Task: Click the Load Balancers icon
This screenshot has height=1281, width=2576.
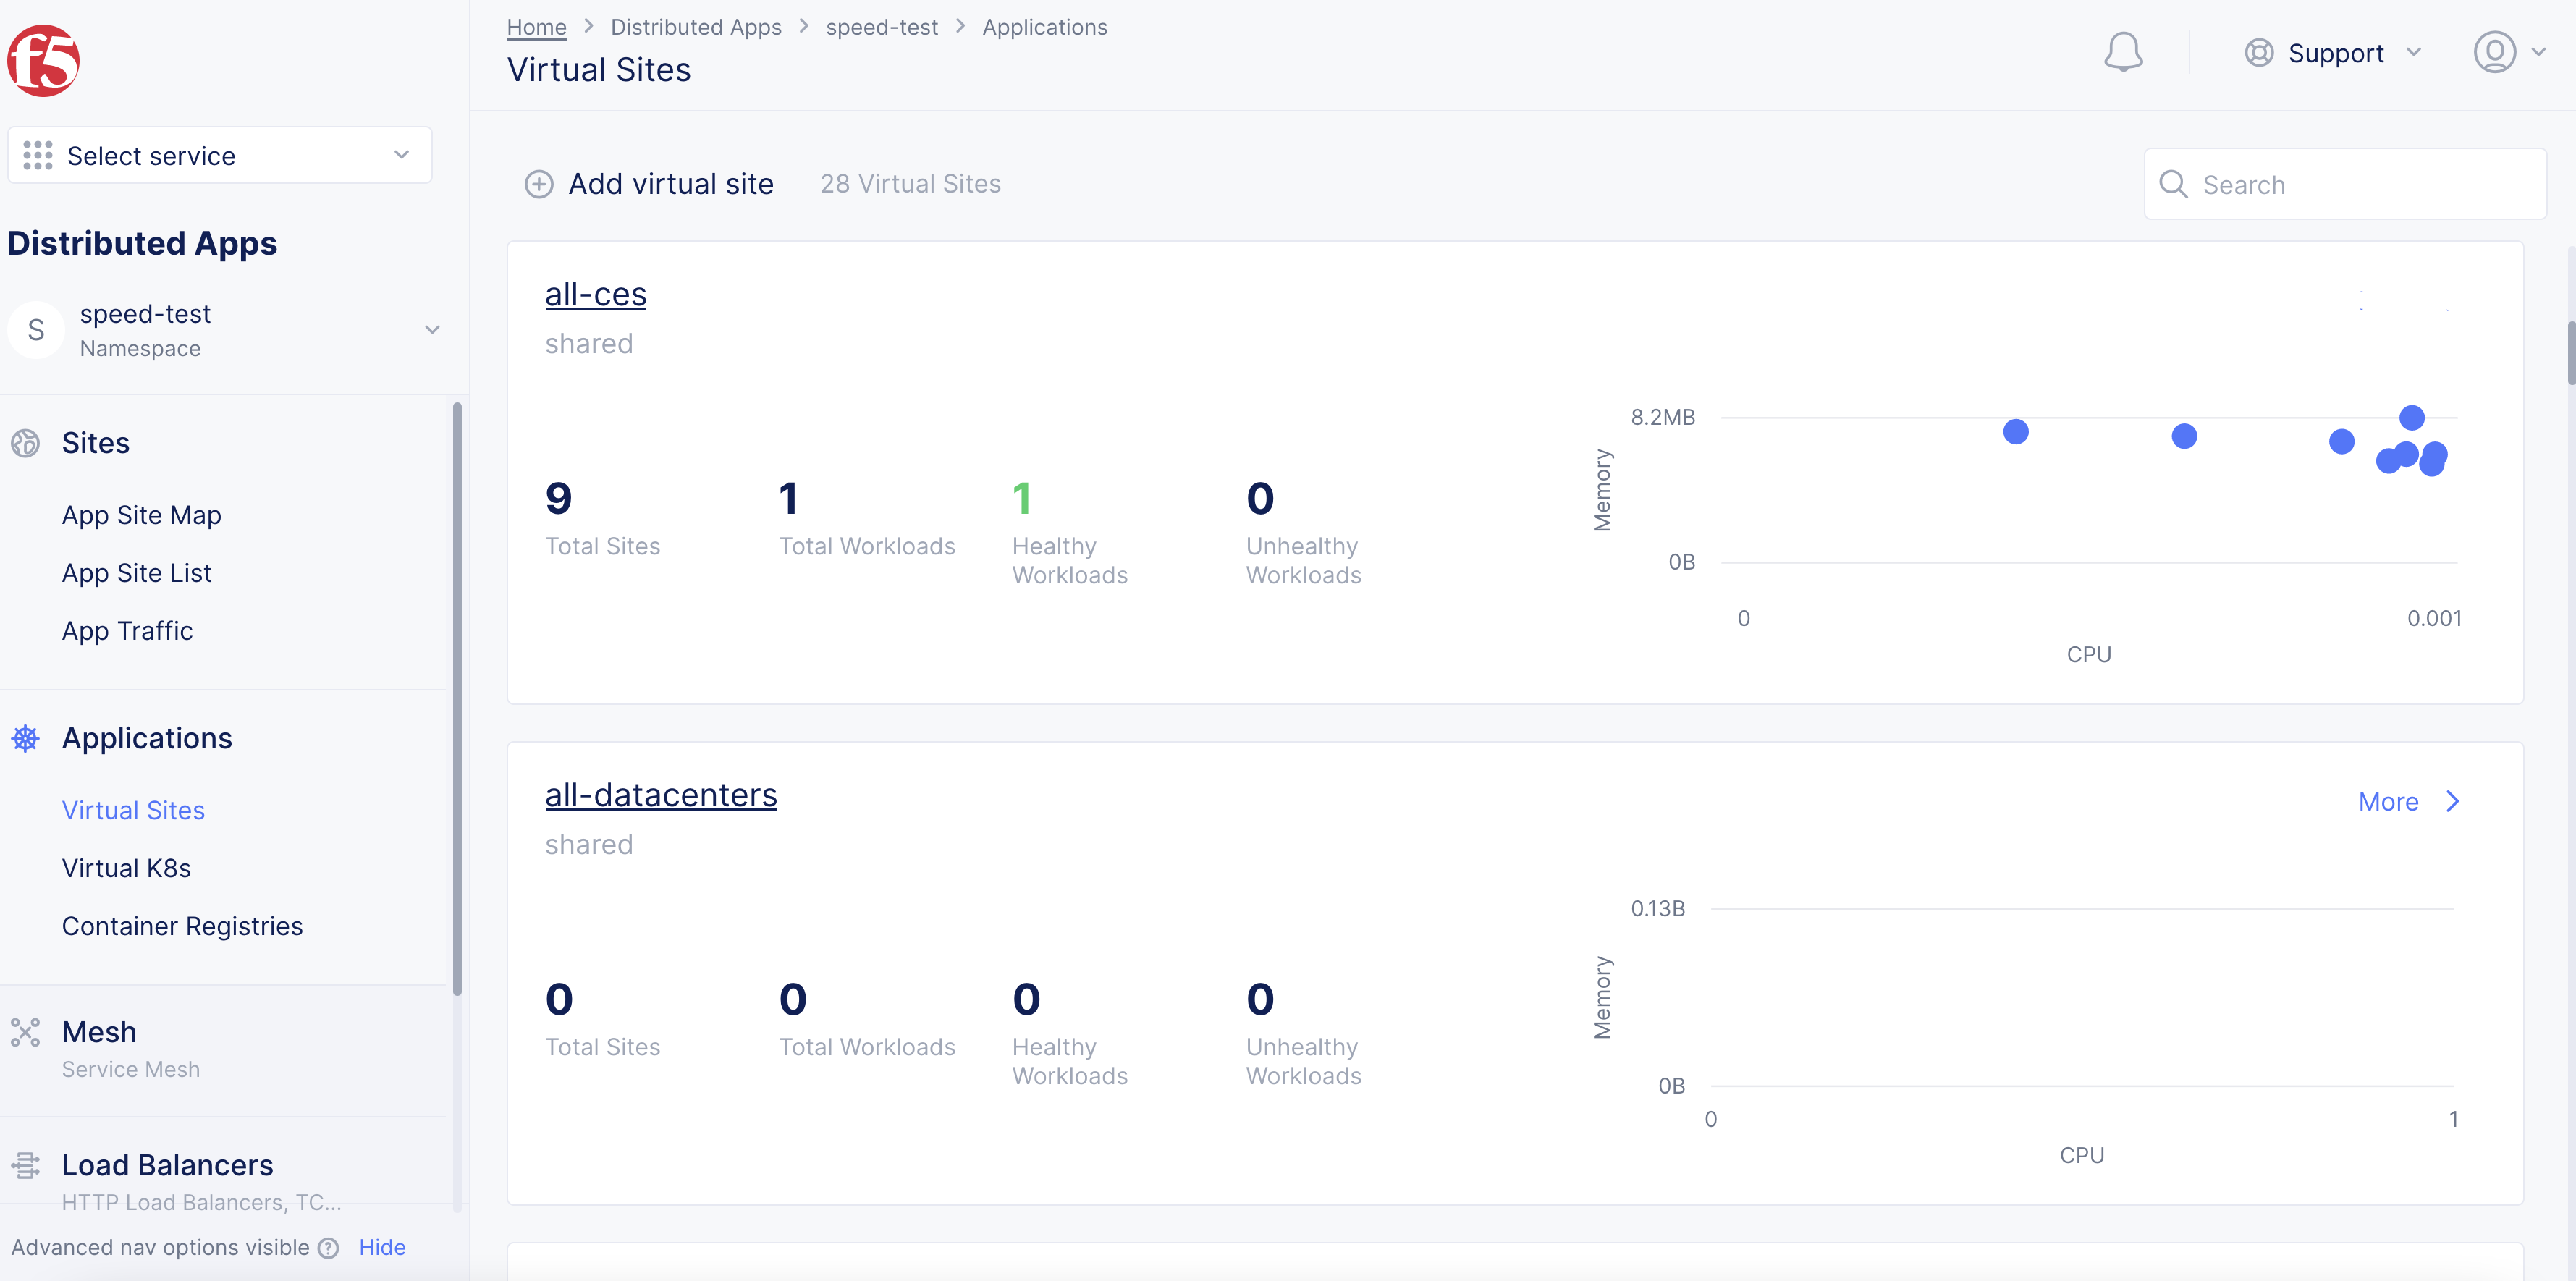Action: point(25,1164)
